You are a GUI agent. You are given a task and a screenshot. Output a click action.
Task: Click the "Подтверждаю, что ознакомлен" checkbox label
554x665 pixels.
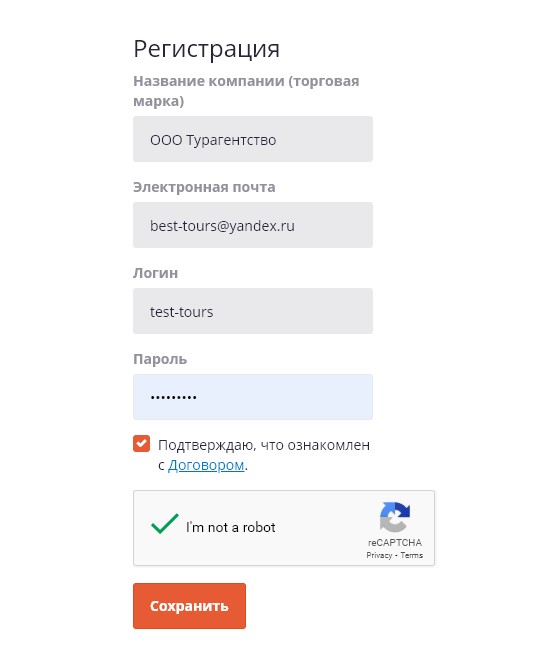pyautogui.click(x=264, y=445)
